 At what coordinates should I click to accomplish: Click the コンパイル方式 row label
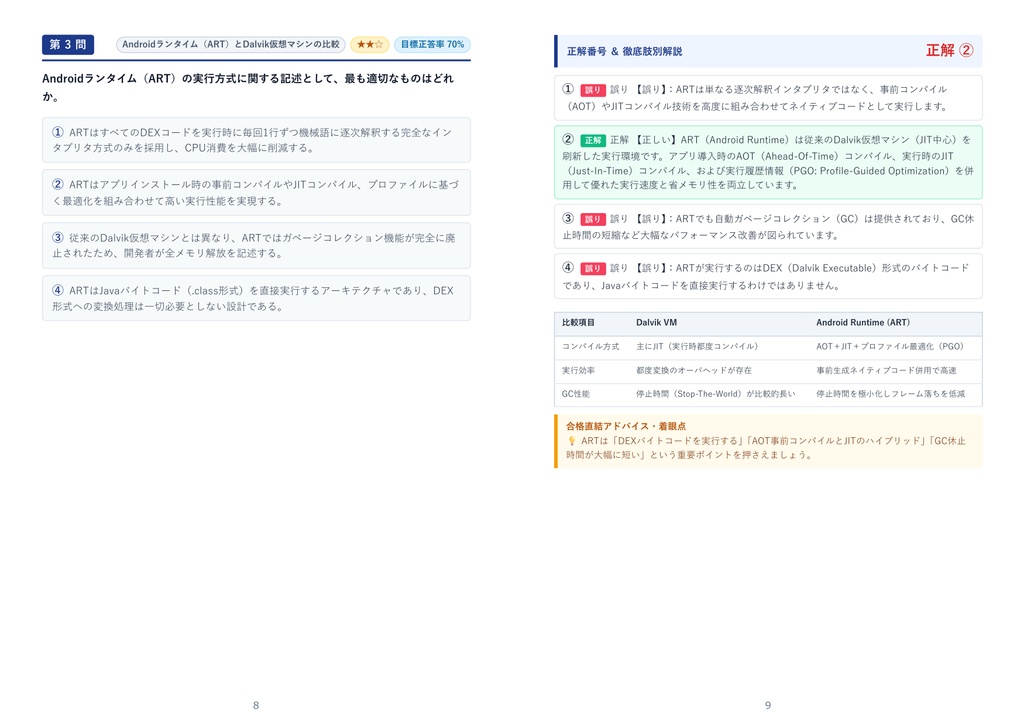click(590, 347)
